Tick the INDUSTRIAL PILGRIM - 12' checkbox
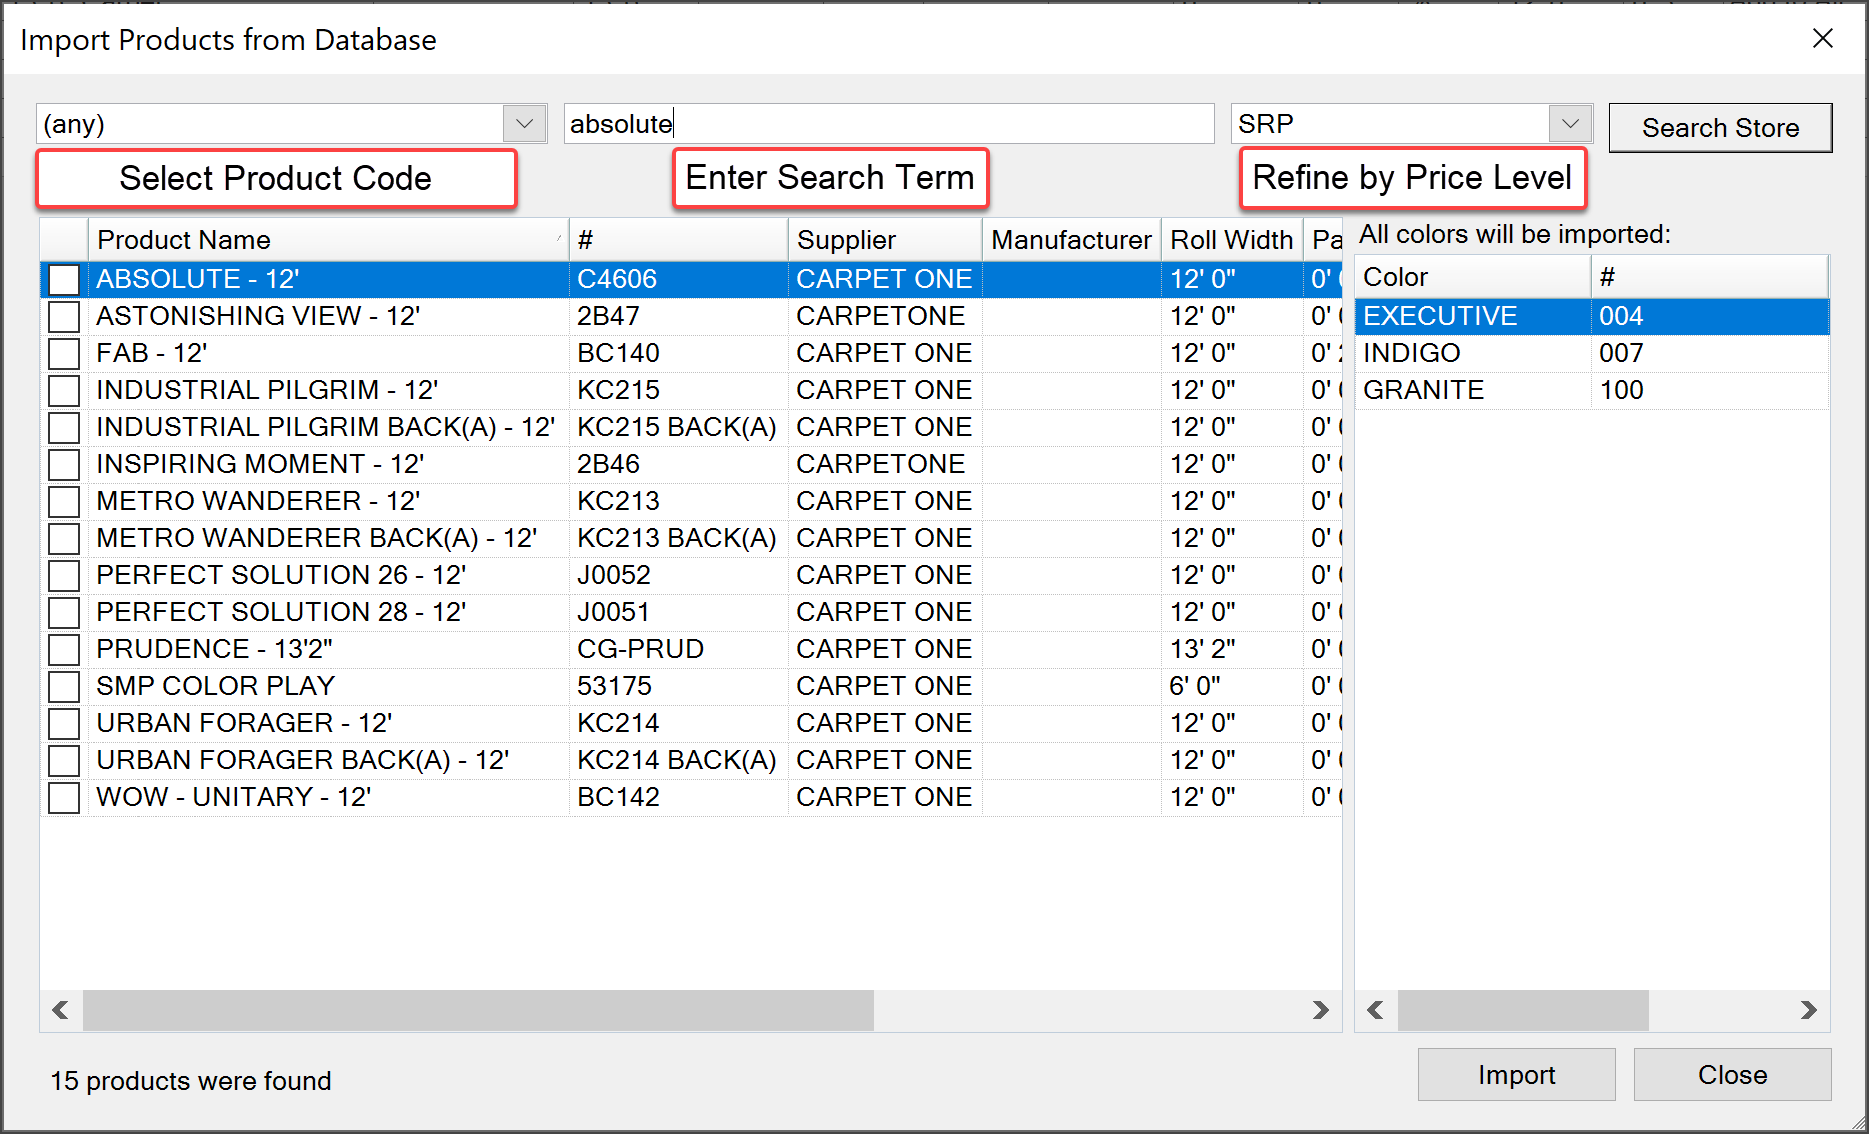The height and width of the screenshot is (1134, 1869). point(64,390)
